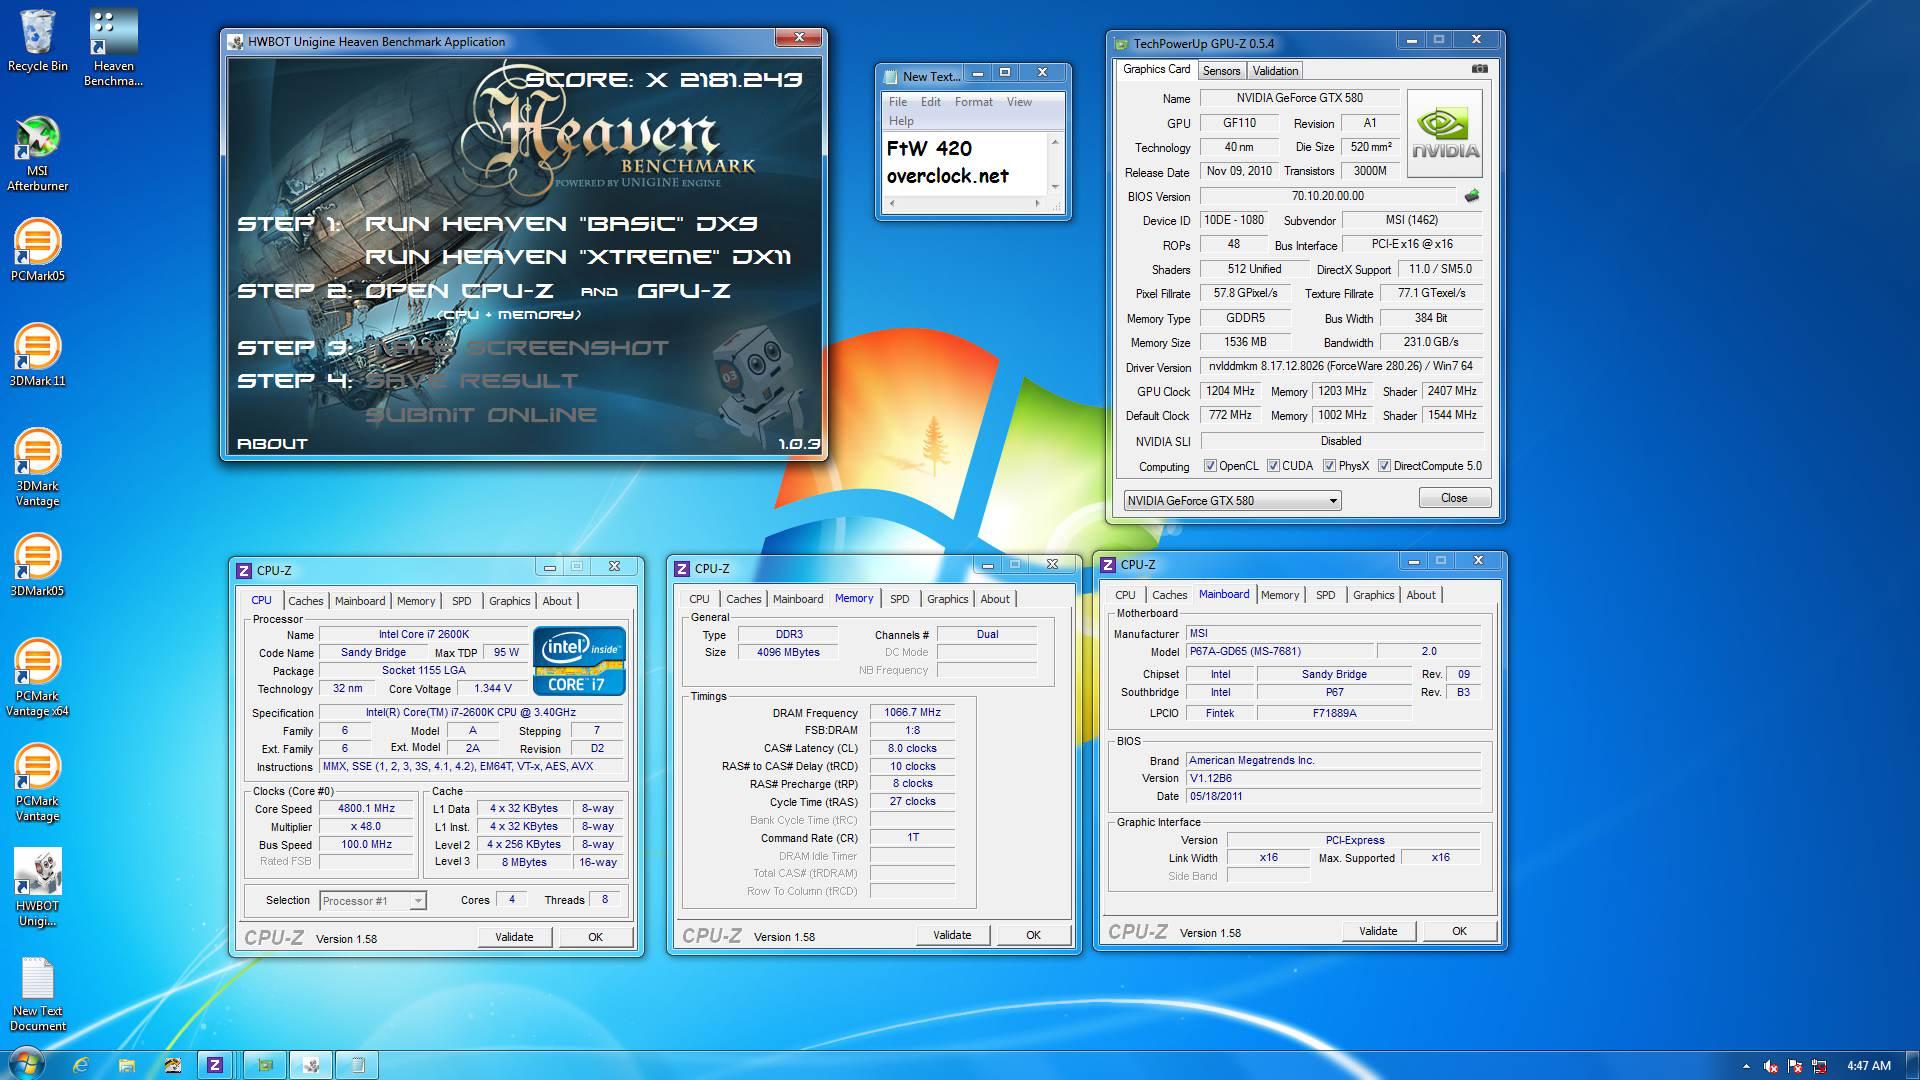Open the File menu in Notepad
The width and height of the screenshot is (1920, 1080).
pyautogui.click(x=898, y=102)
